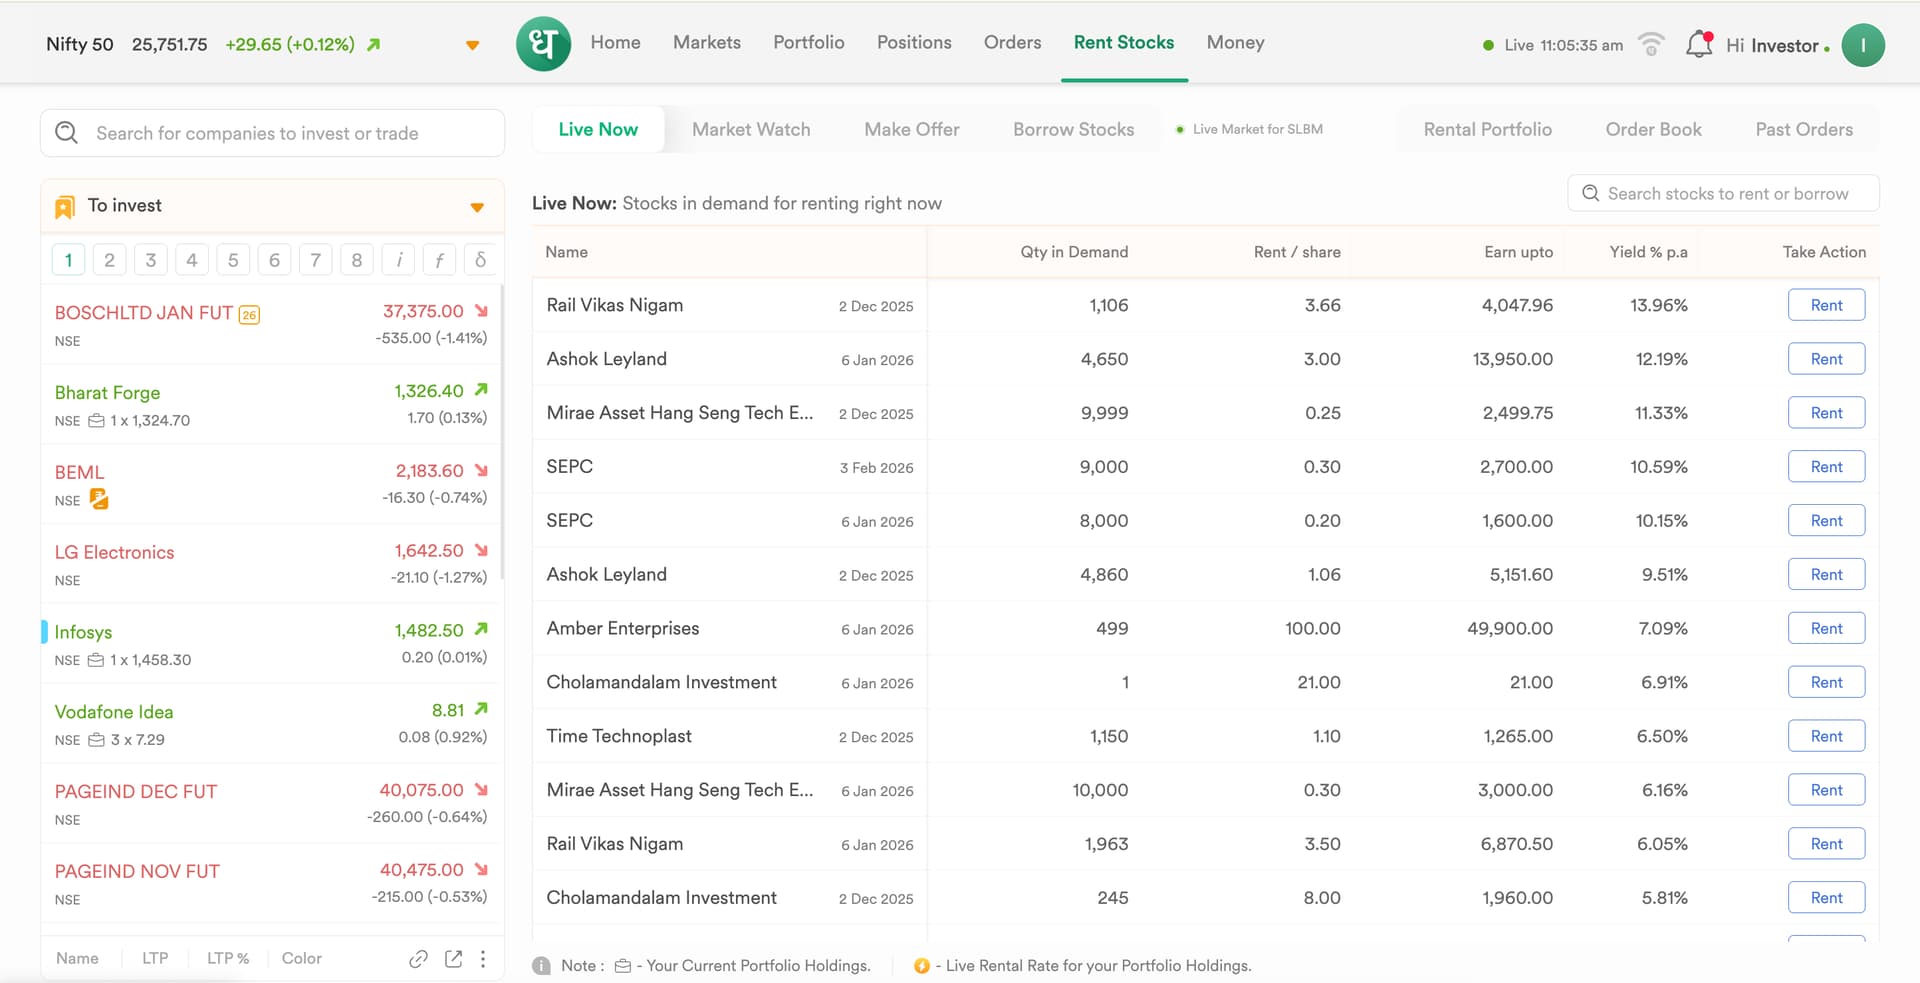Go to the Portfolio menu
Image resolution: width=1920 pixels, height=983 pixels.
808,43
